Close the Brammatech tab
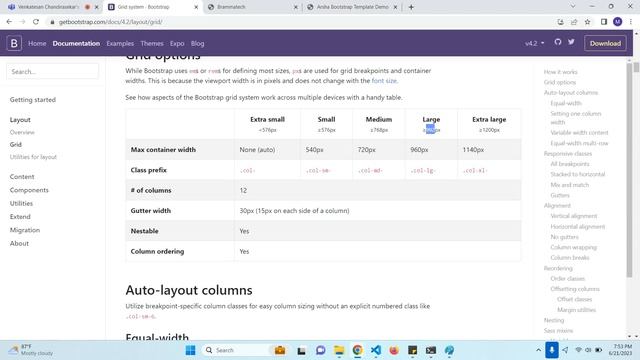The image size is (640, 360). pyautogui.click(x=296, y=7)
